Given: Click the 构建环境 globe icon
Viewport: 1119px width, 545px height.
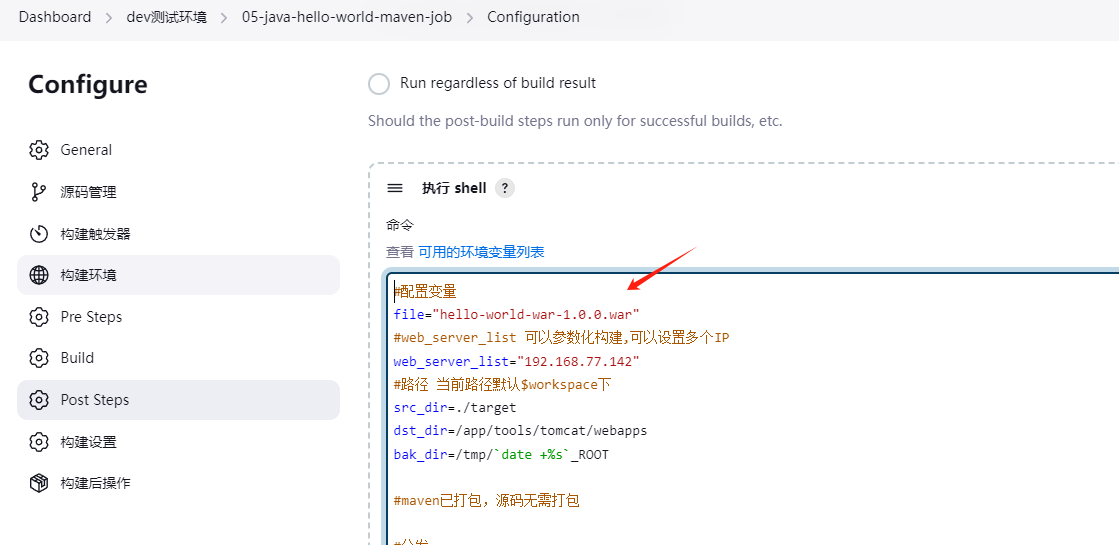Looking at the screenshot, I should pyautogui.click(x=39, y=275).
